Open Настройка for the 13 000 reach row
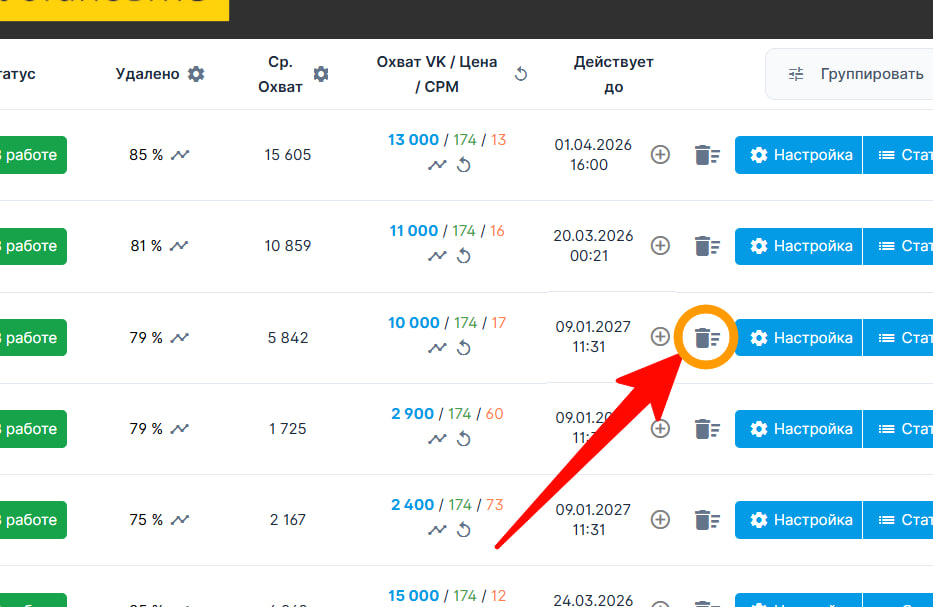Screen dimensions: 933x607 [x=798, y=155]
